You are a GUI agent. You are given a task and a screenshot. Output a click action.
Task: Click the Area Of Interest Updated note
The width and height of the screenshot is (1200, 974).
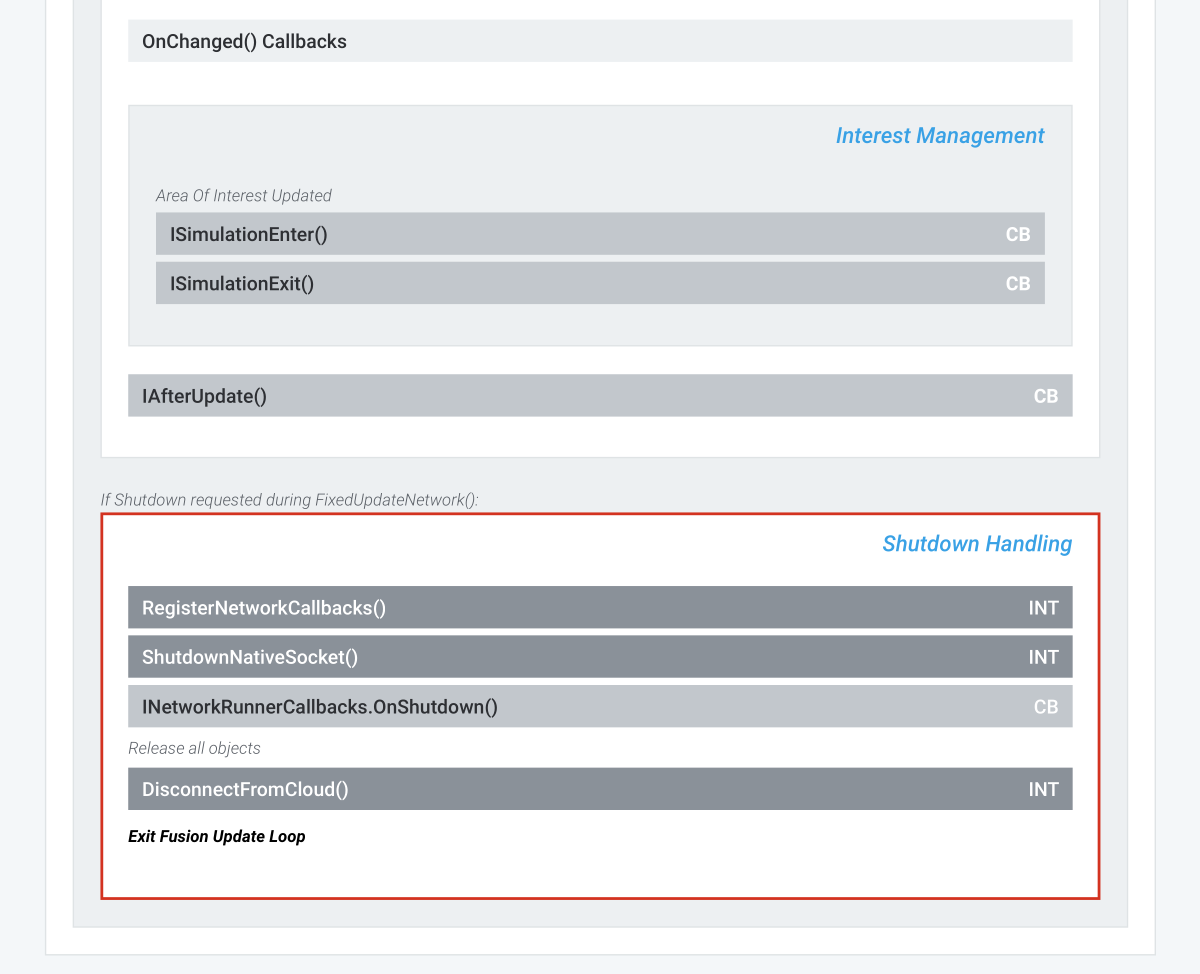click(244, 196)
